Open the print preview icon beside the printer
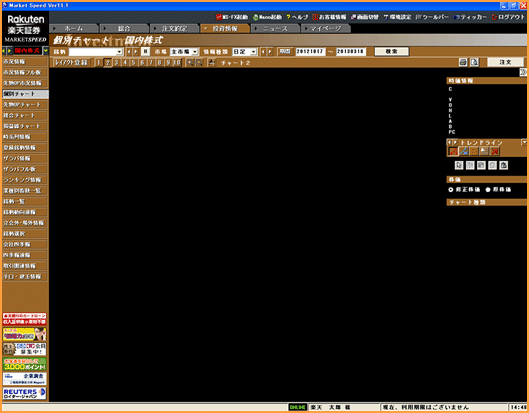 (474, 62)
